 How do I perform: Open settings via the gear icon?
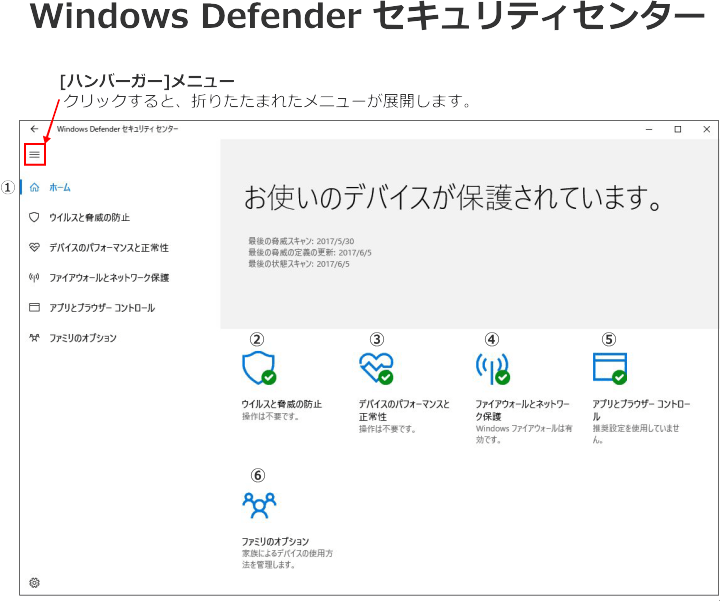[x=34, y=583]
